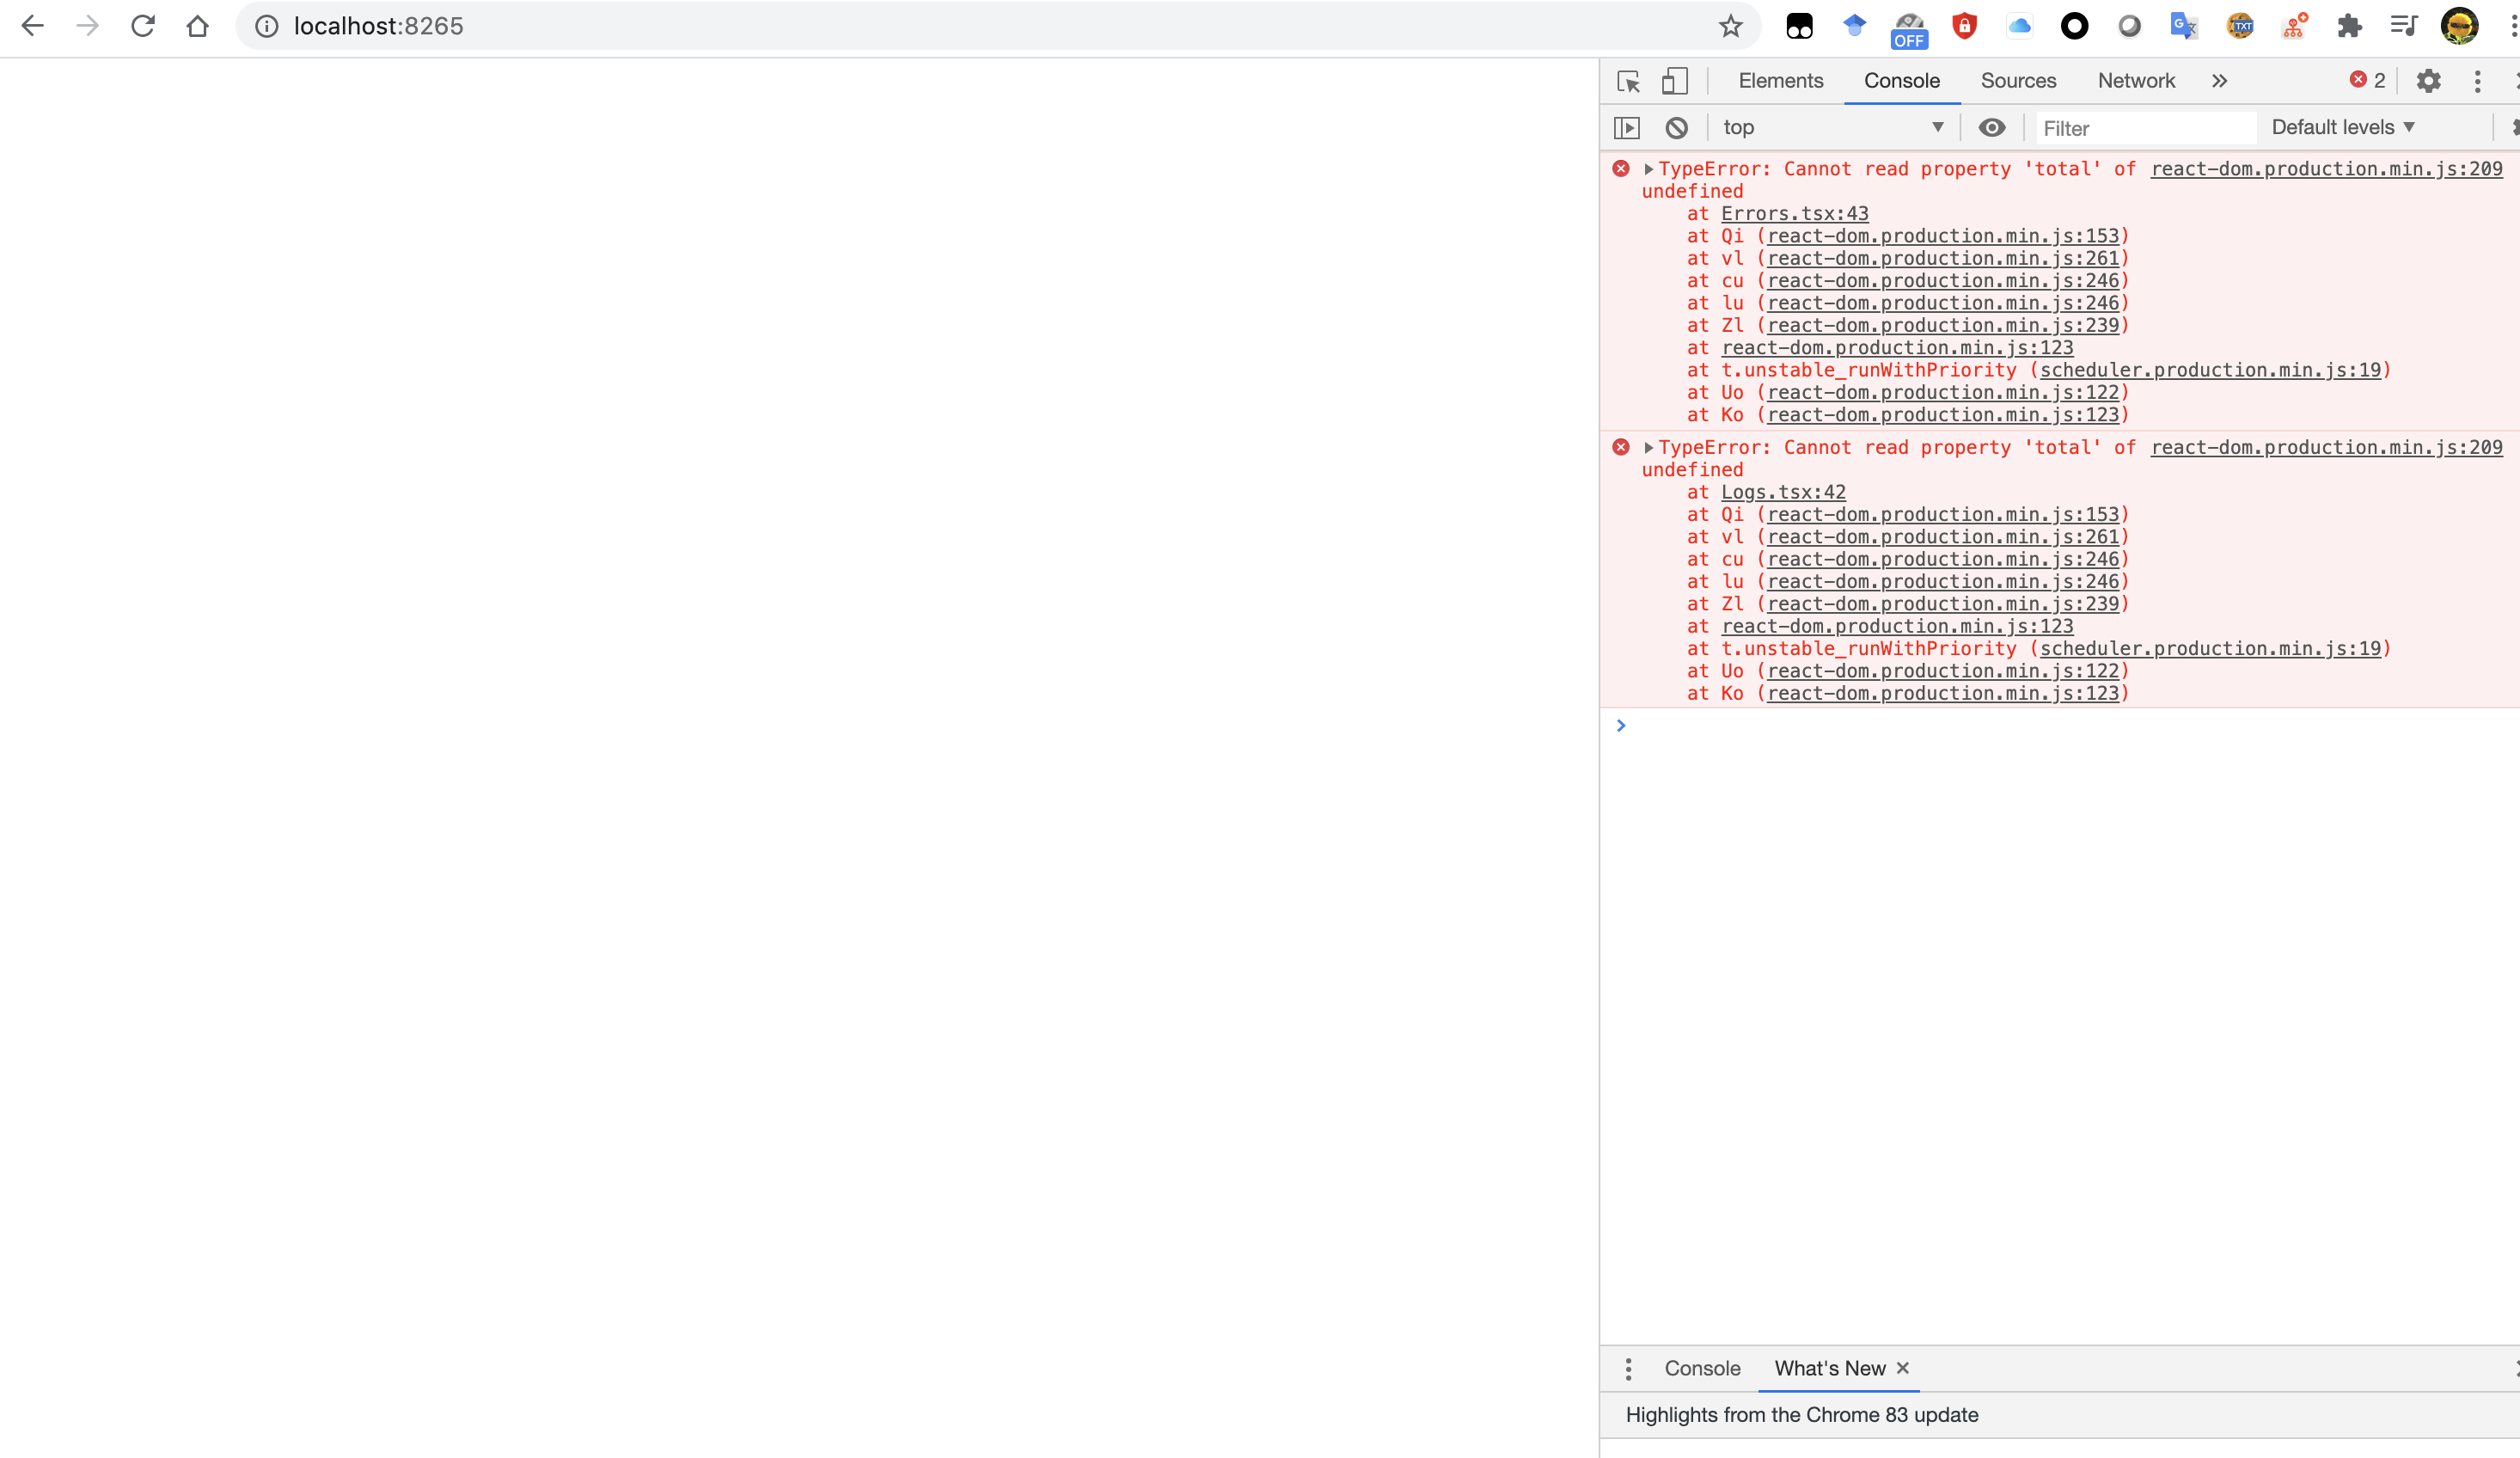
Task: Open DevTools settings gear
Action: coord(2428,81)
